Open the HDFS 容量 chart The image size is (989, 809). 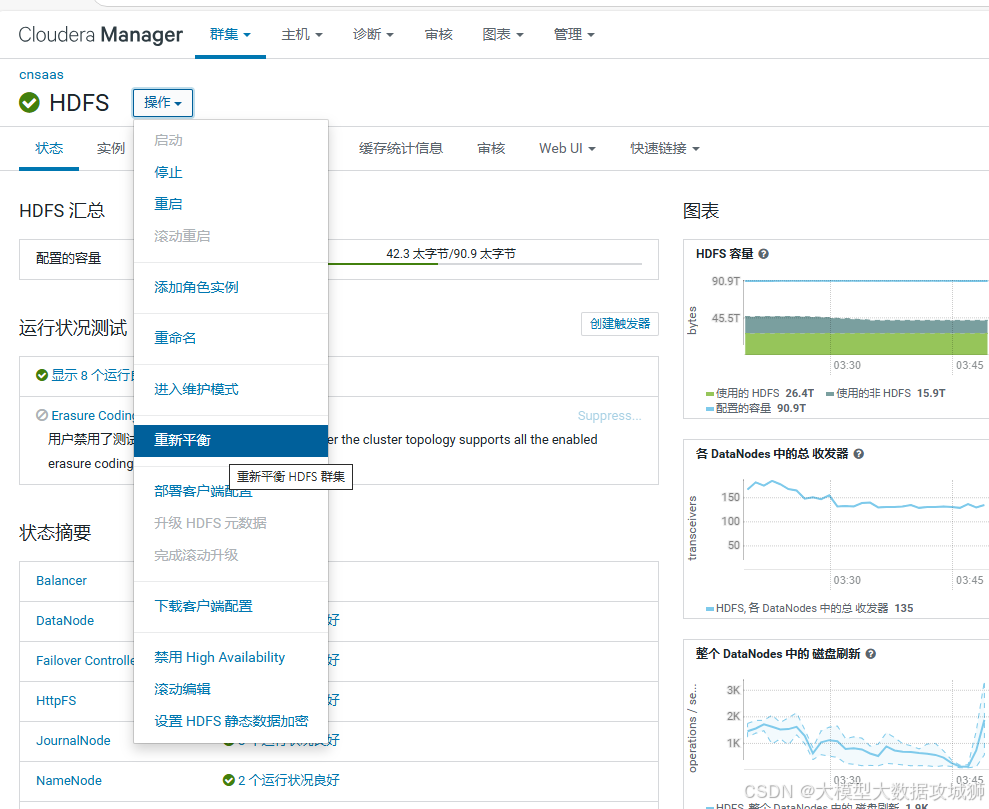[866, 318]
